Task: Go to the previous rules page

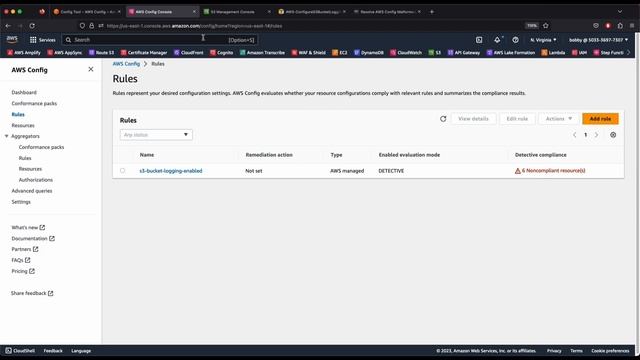Action: (x=574, y=135)
